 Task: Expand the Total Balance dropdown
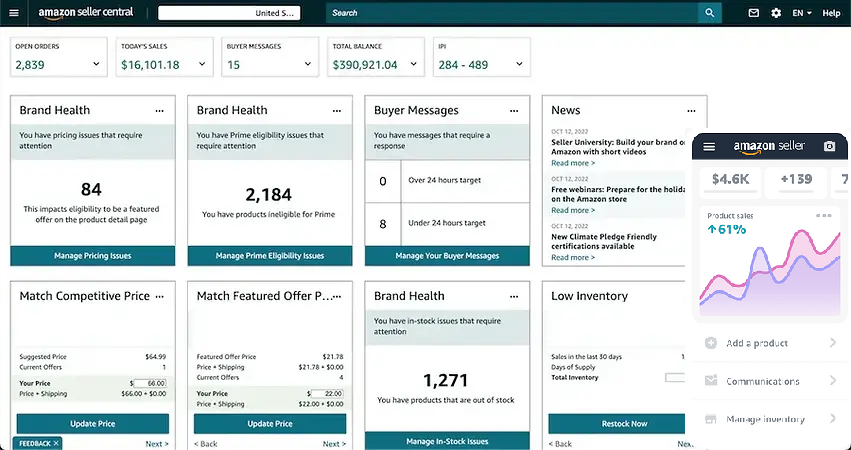[415, 65]
